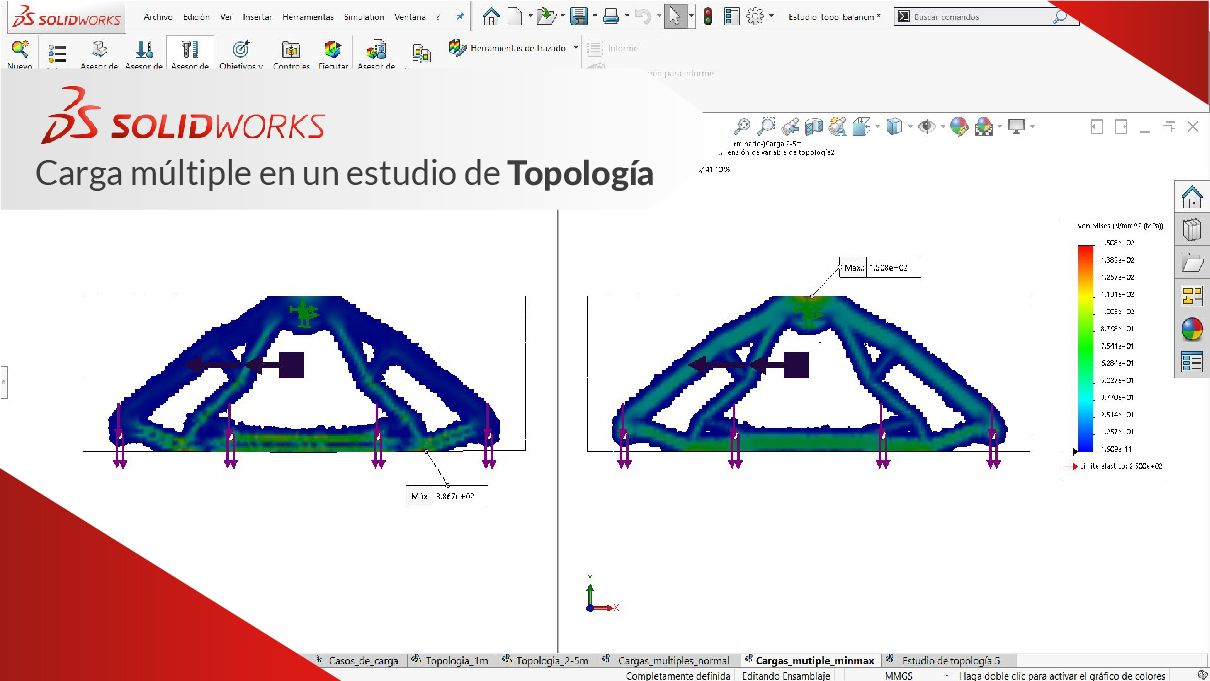Expand the View Orientation dropdown arrow

[x=877, y=127]
